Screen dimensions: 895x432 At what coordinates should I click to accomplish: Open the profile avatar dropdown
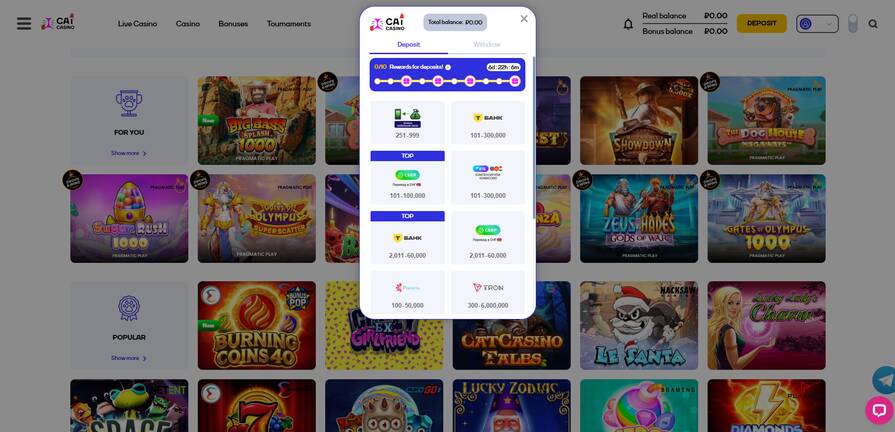click(x=817, y=24)
